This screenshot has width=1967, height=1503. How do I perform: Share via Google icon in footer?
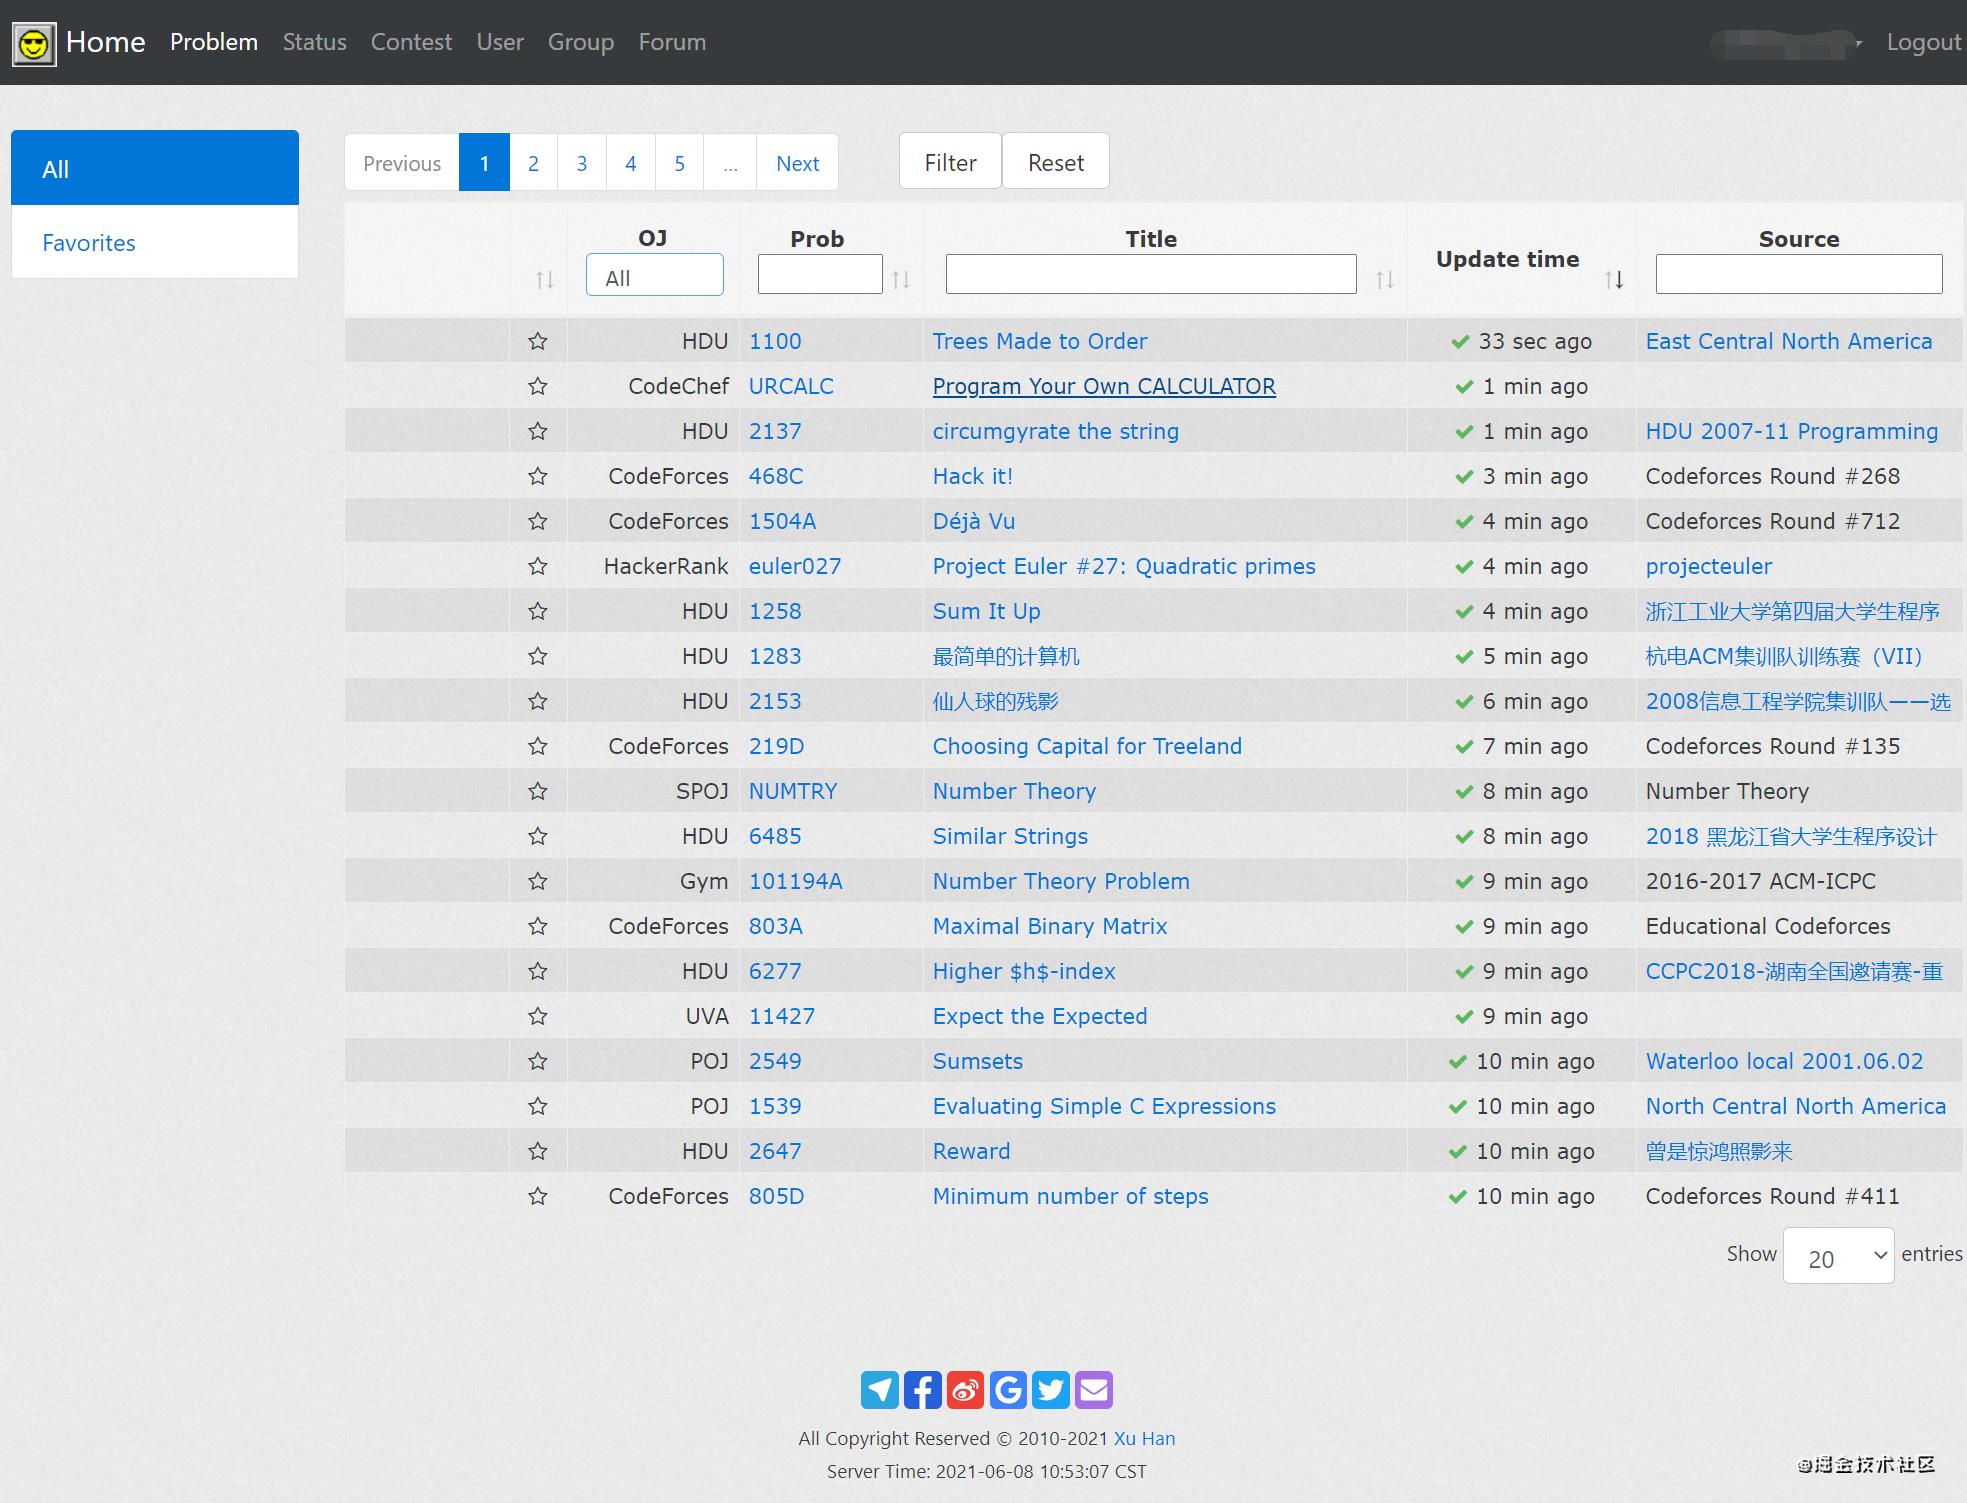pyautogui.click(x=1008, y=1390)
